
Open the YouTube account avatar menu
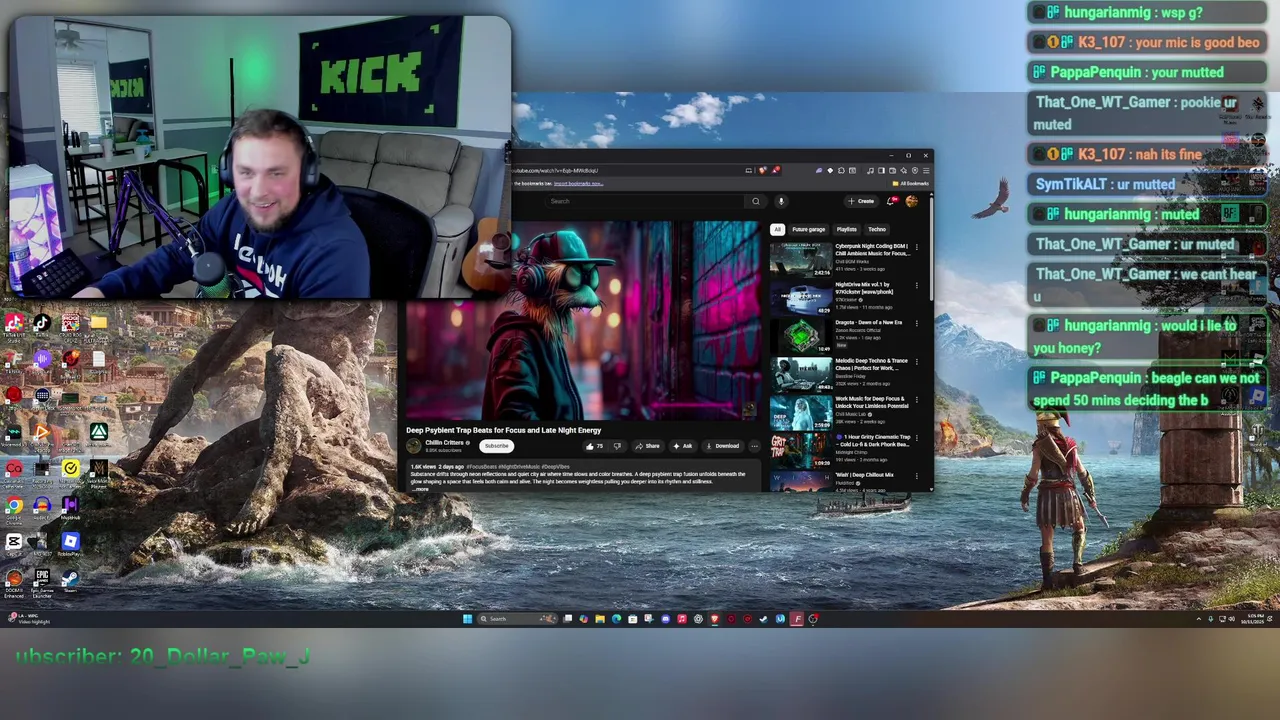click(x=911, y=201)
